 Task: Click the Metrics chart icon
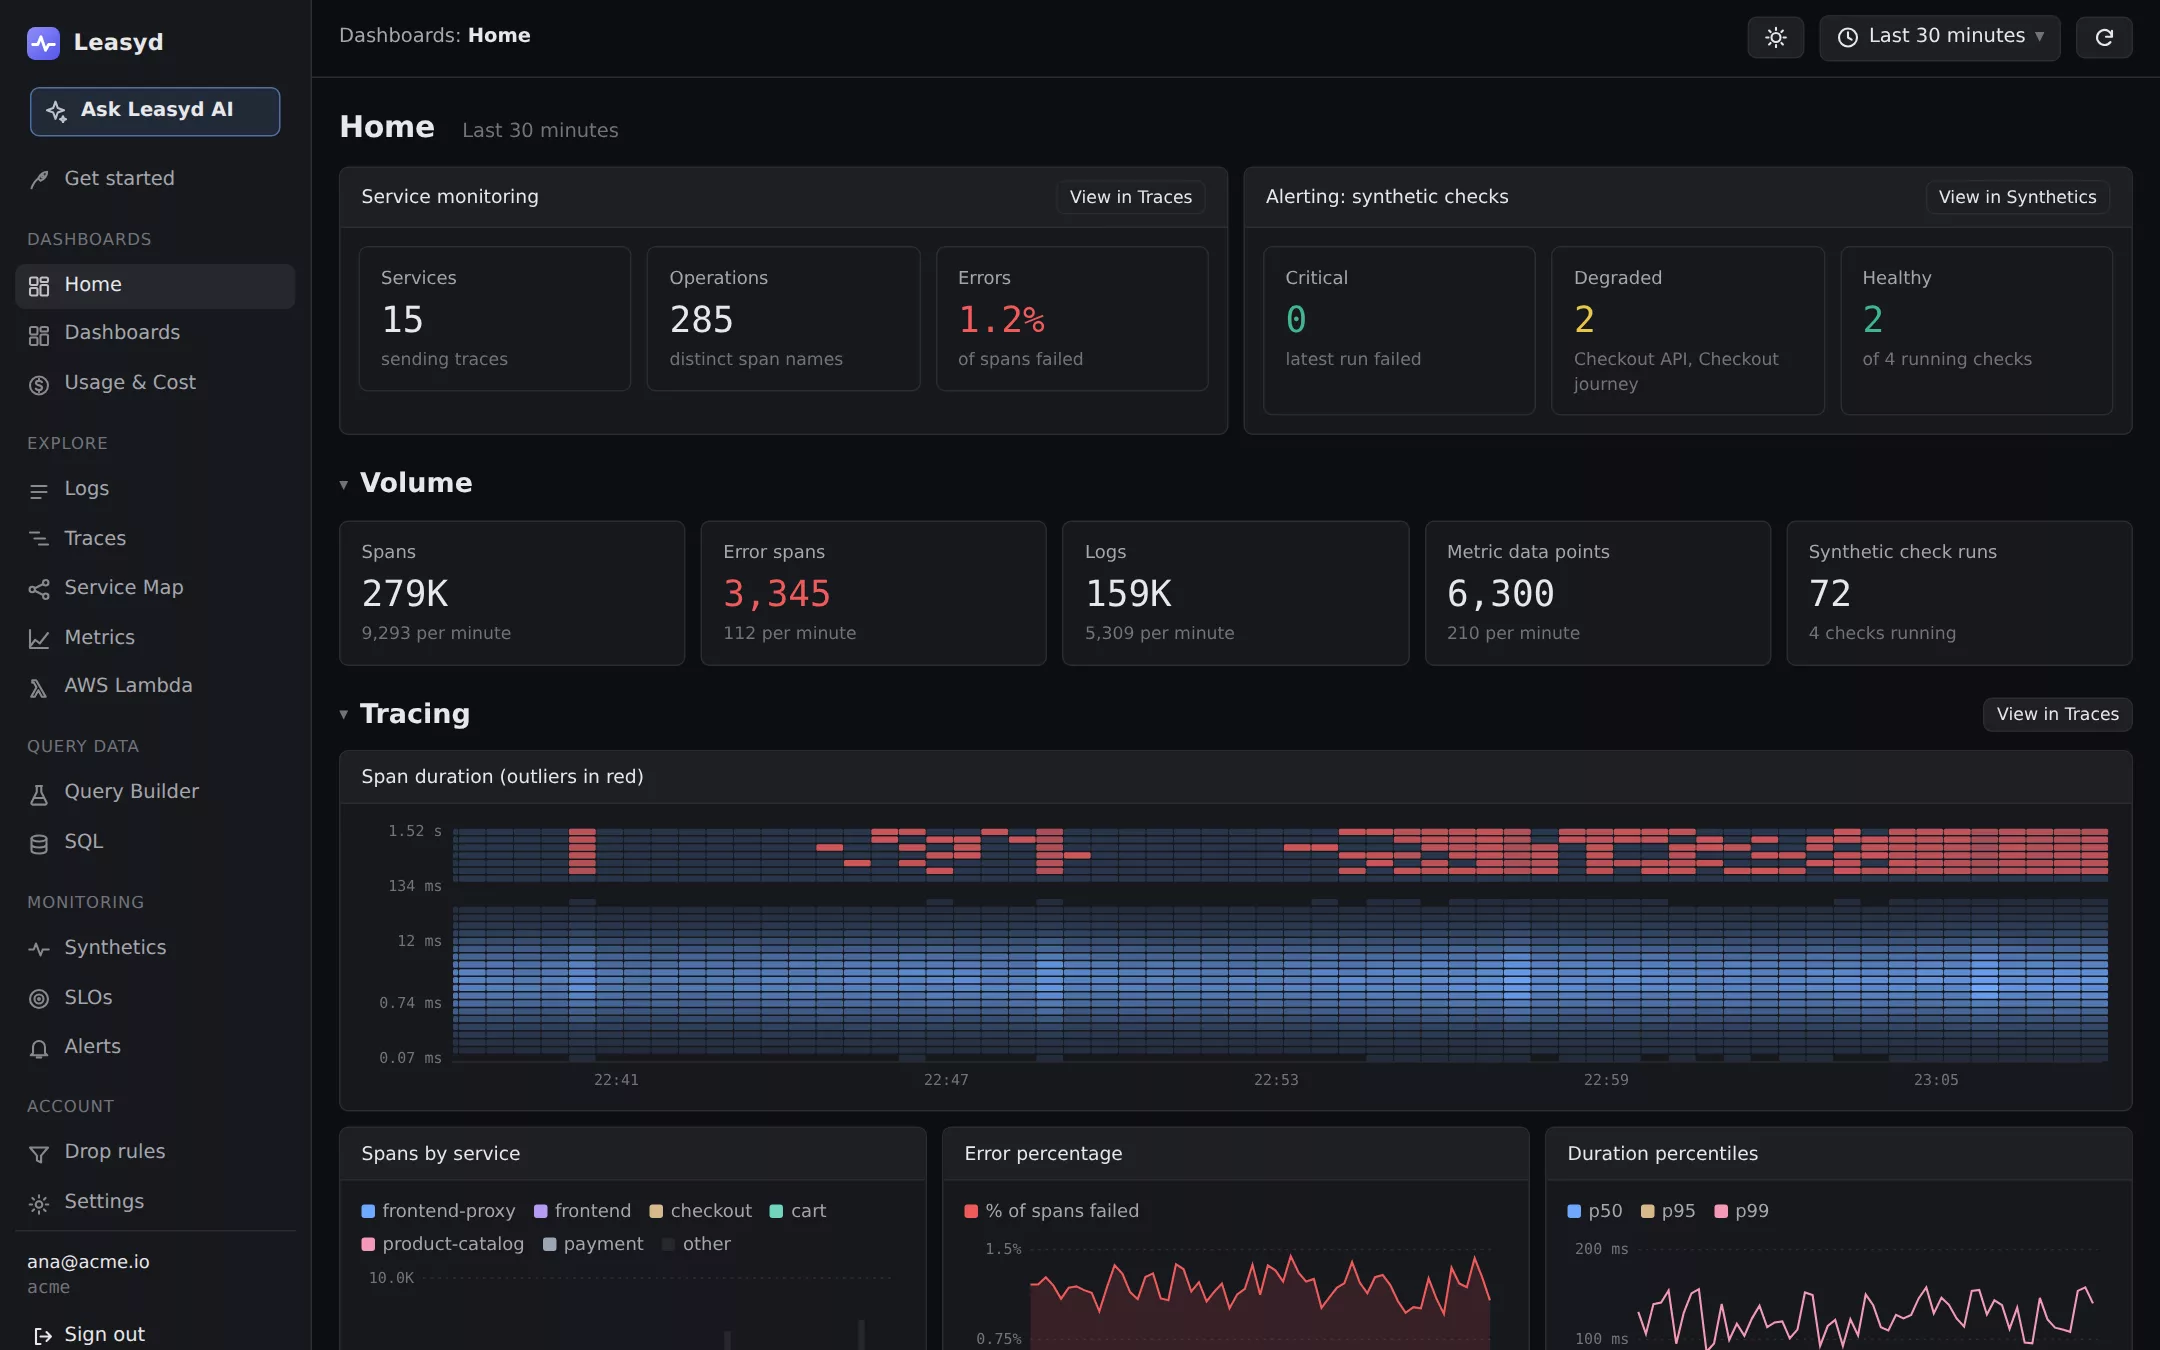39,638
